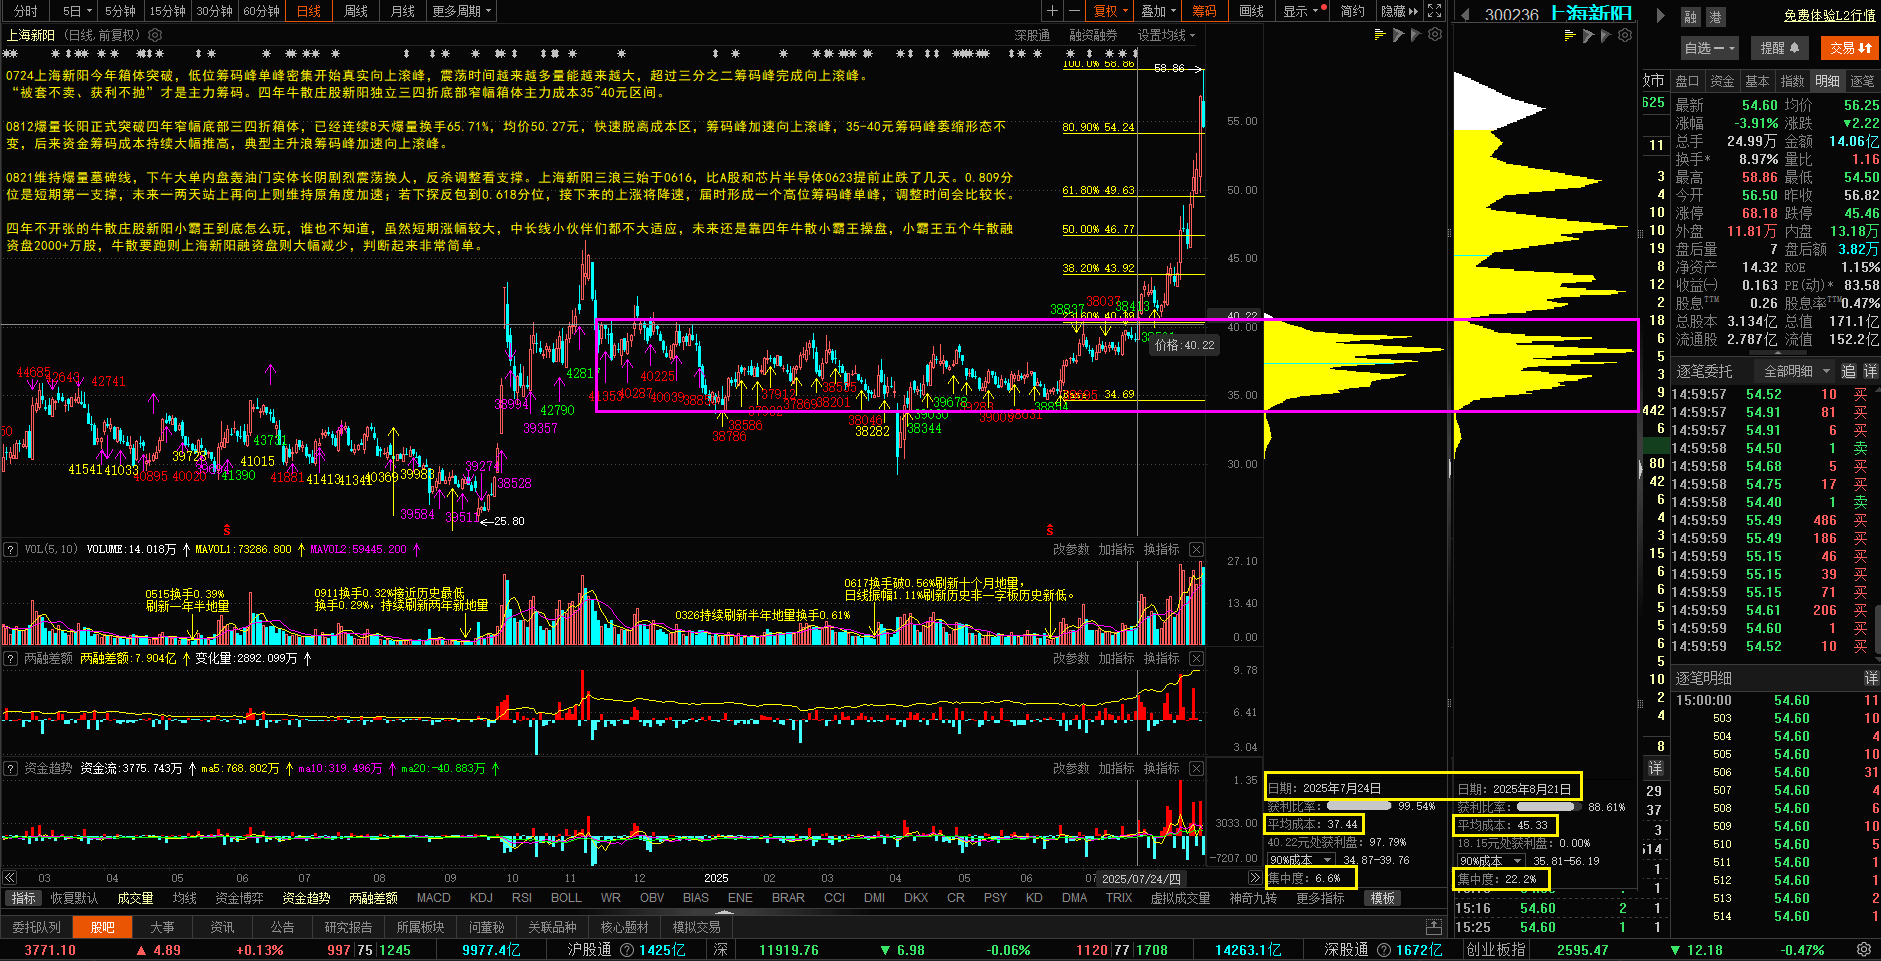
Task: Click 沪股通 help question icon
Action: [x=626, y=950]
